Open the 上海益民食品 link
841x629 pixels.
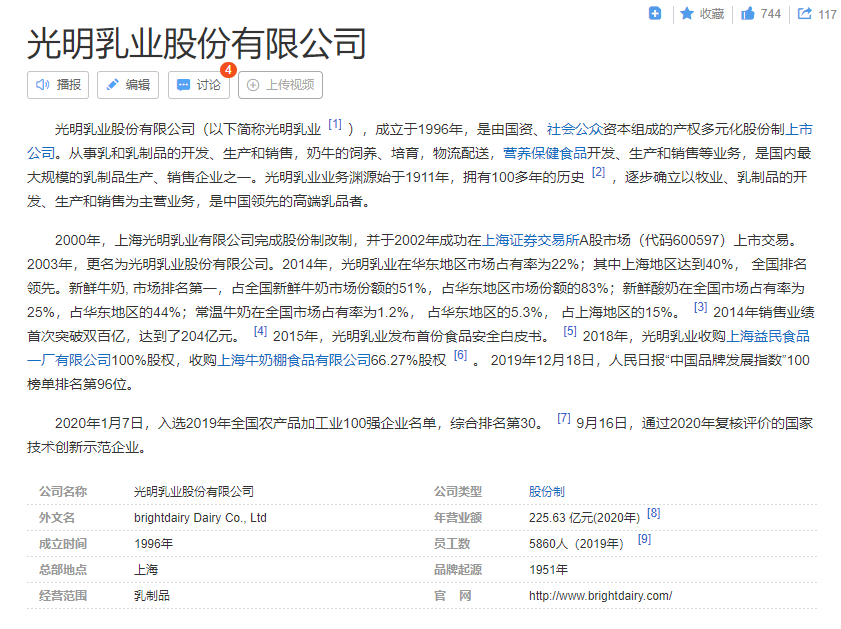[768, 336]
